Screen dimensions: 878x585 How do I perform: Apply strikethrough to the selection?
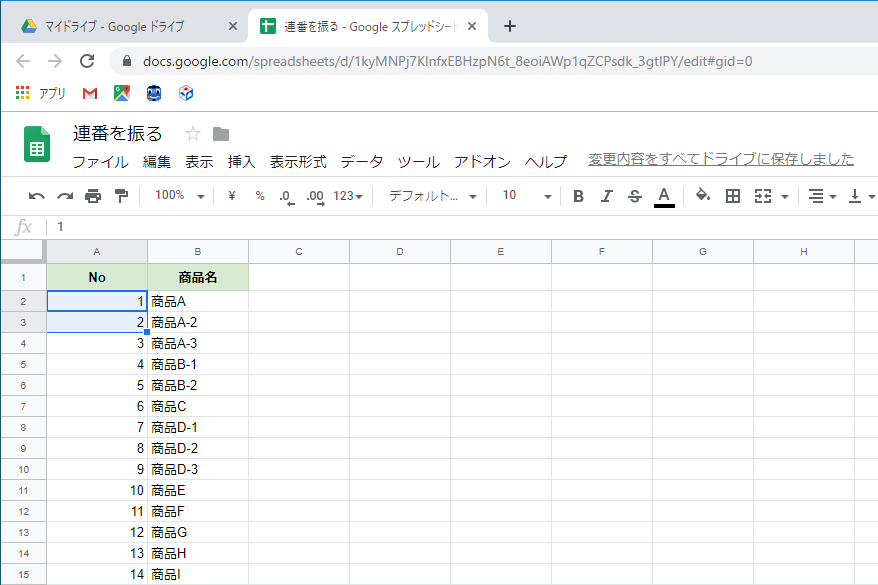[633, 196]
